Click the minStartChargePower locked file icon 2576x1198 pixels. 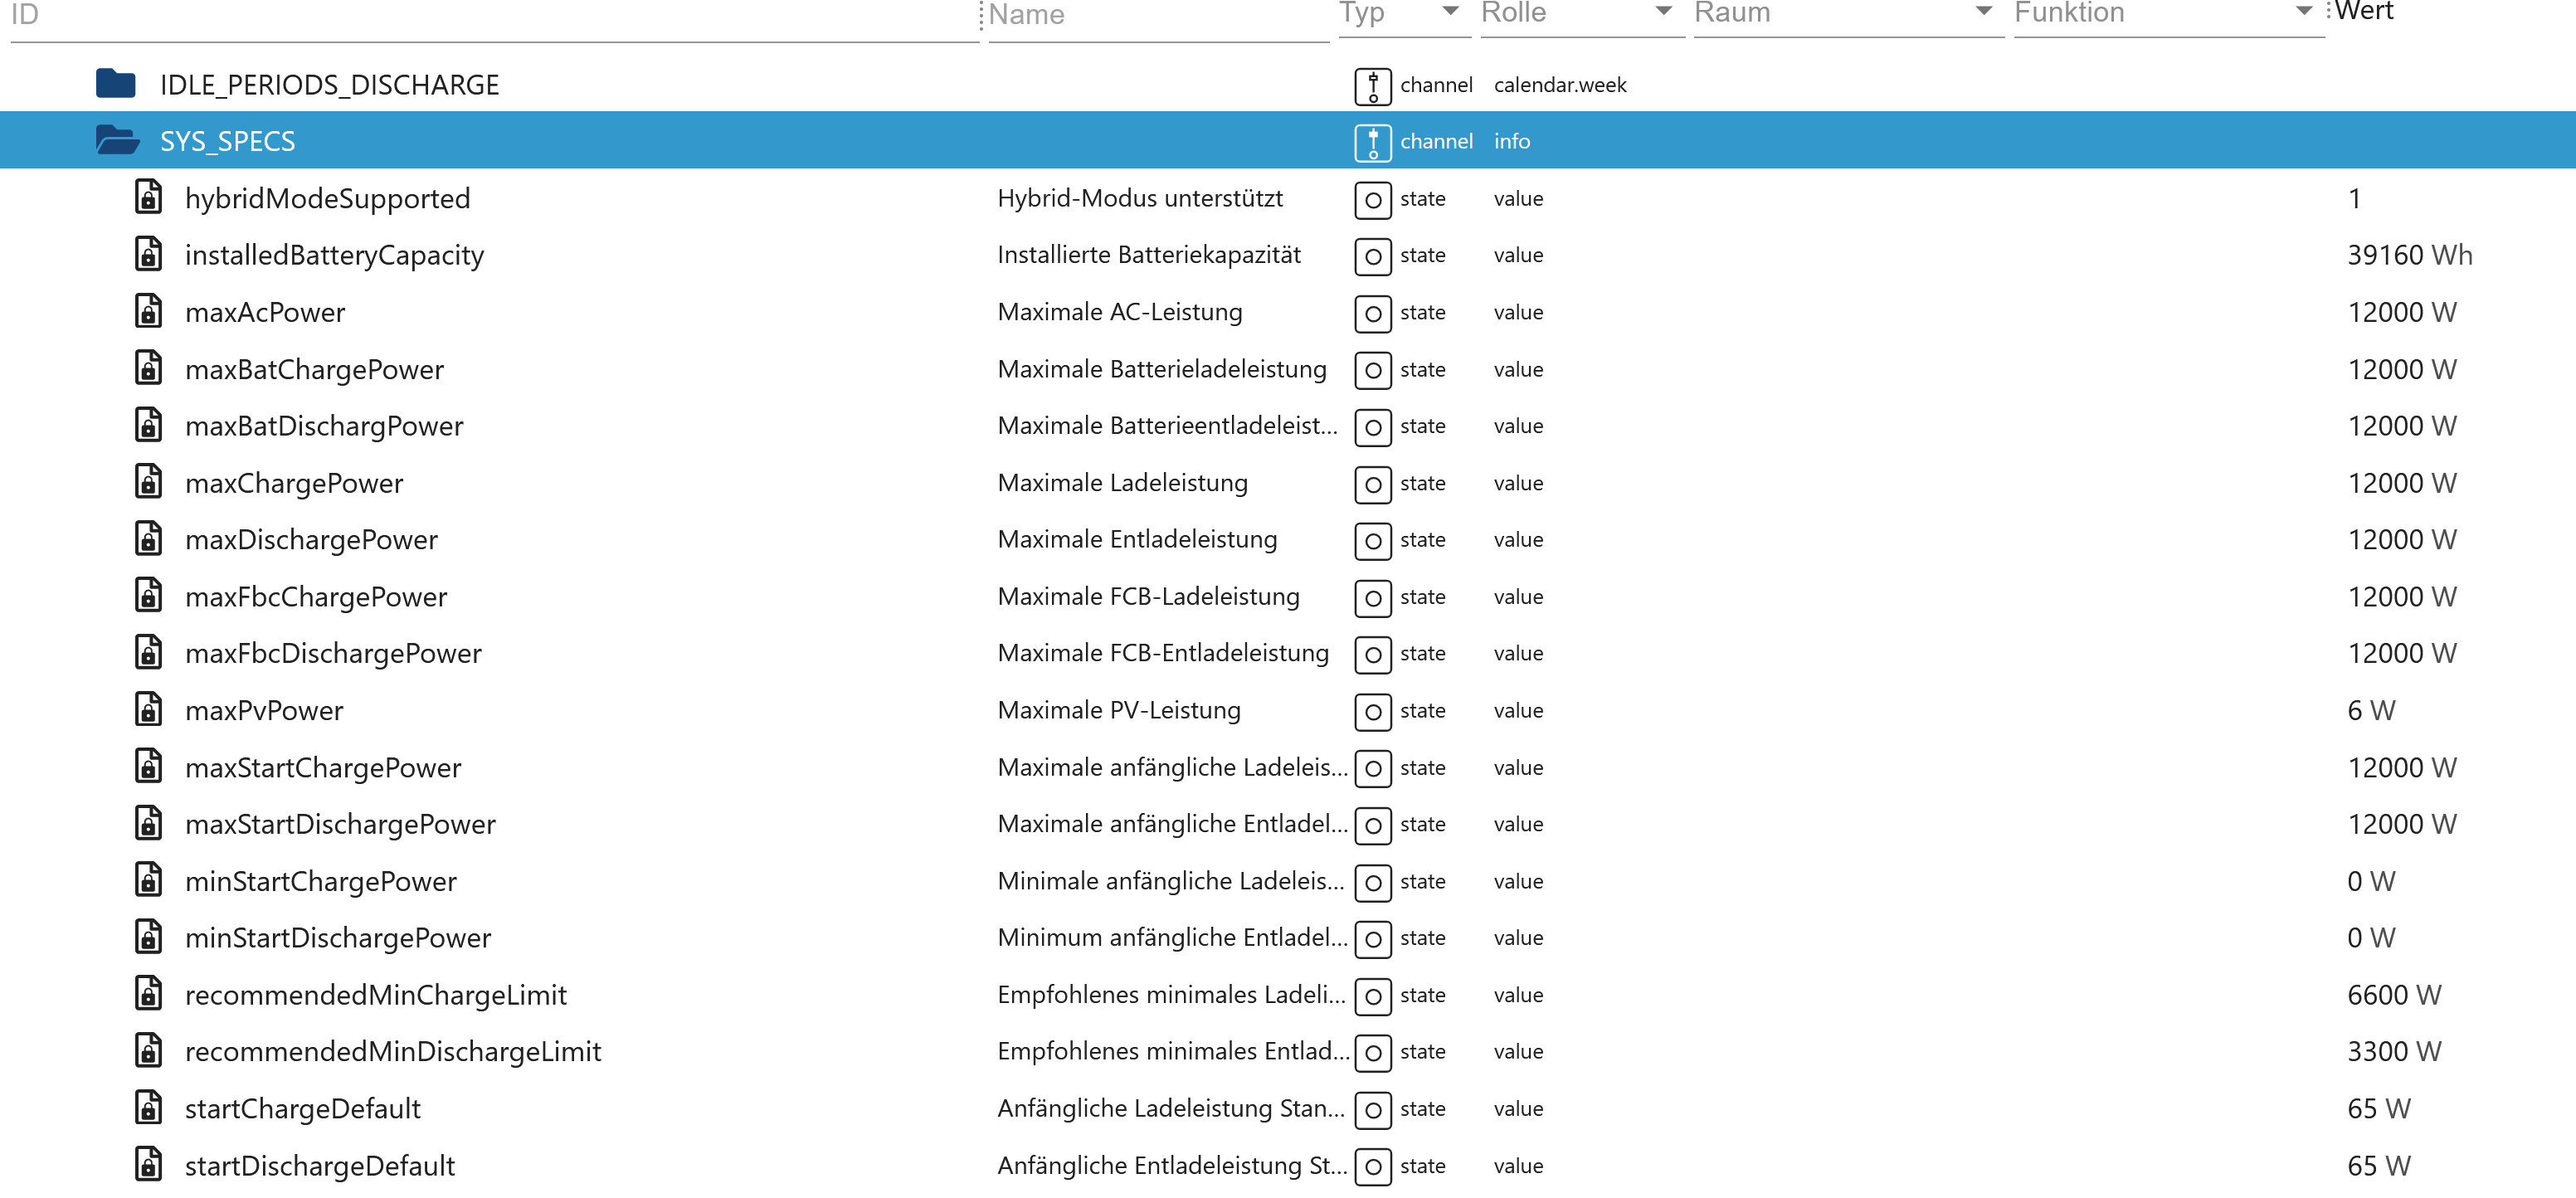(149, 880)
